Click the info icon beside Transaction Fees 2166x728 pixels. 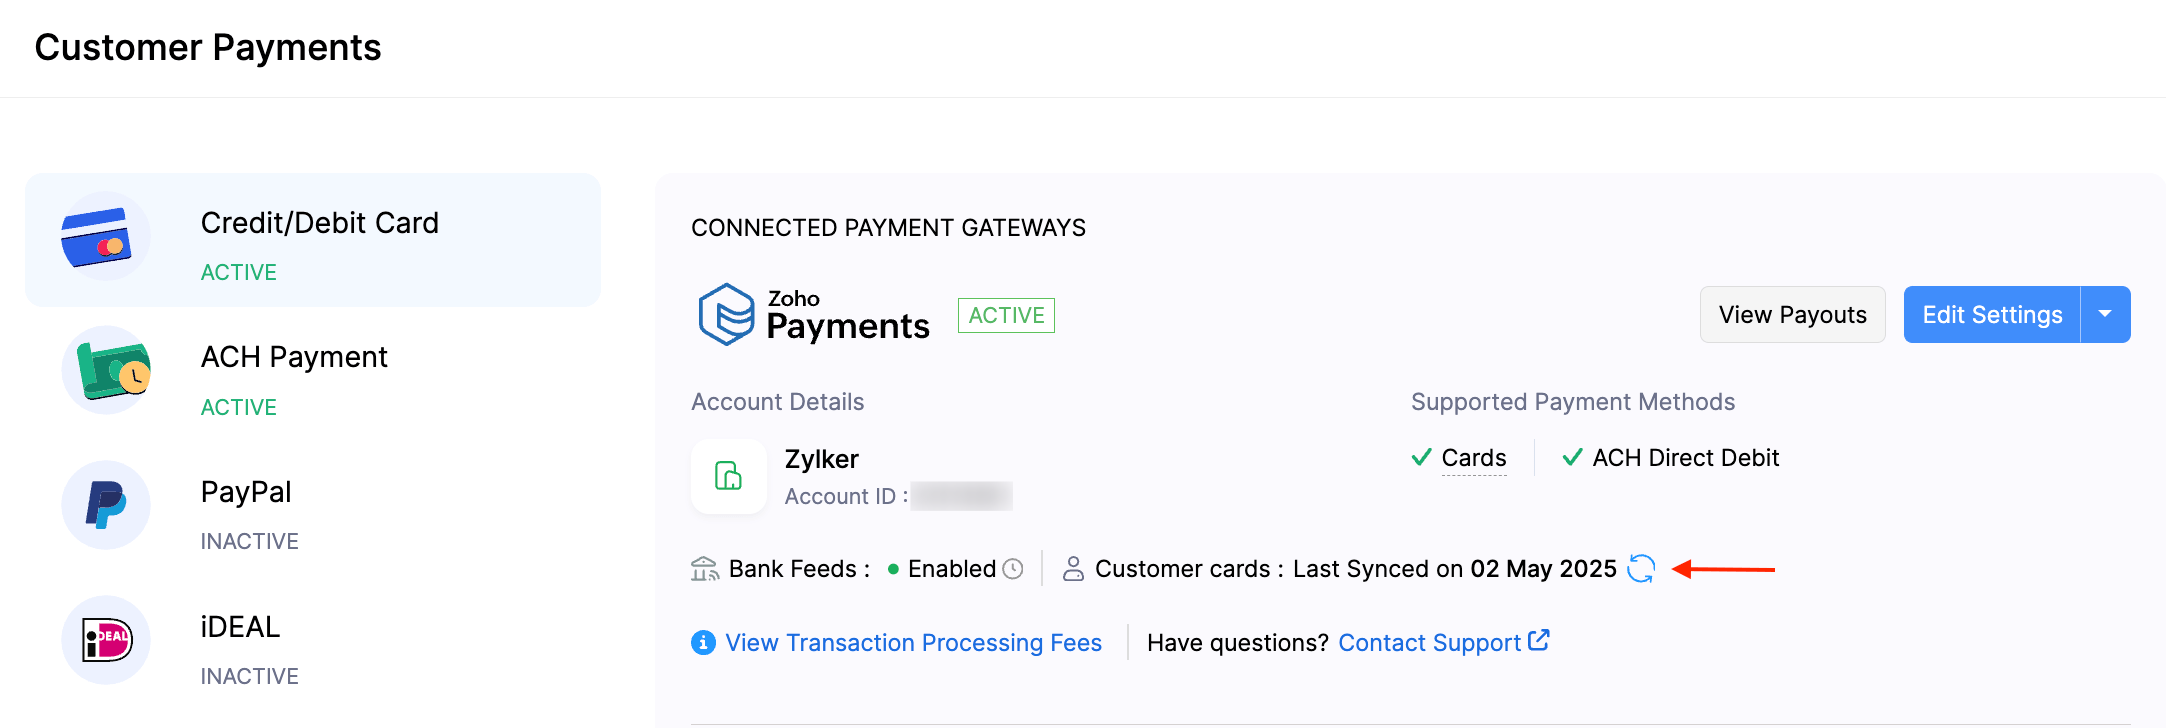click(x=703, y=642)
